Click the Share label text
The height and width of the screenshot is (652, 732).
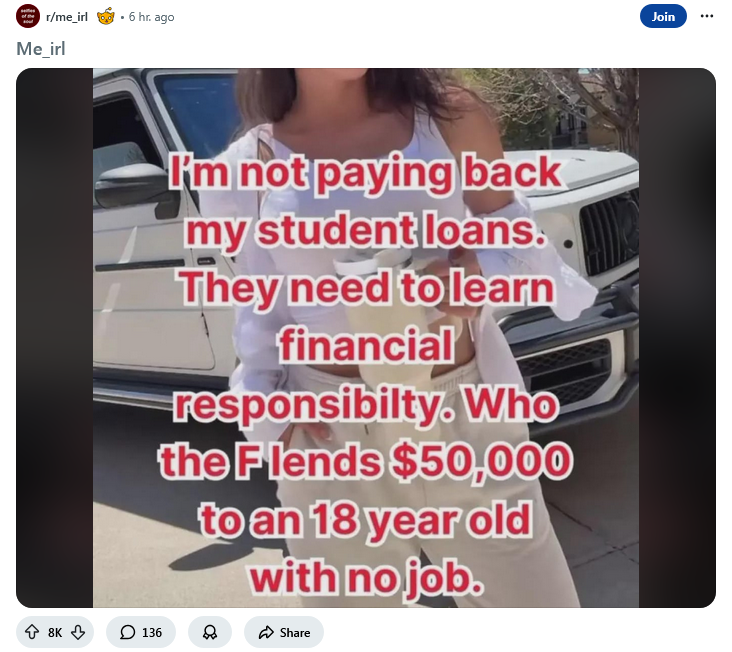(x=295, y=632)
